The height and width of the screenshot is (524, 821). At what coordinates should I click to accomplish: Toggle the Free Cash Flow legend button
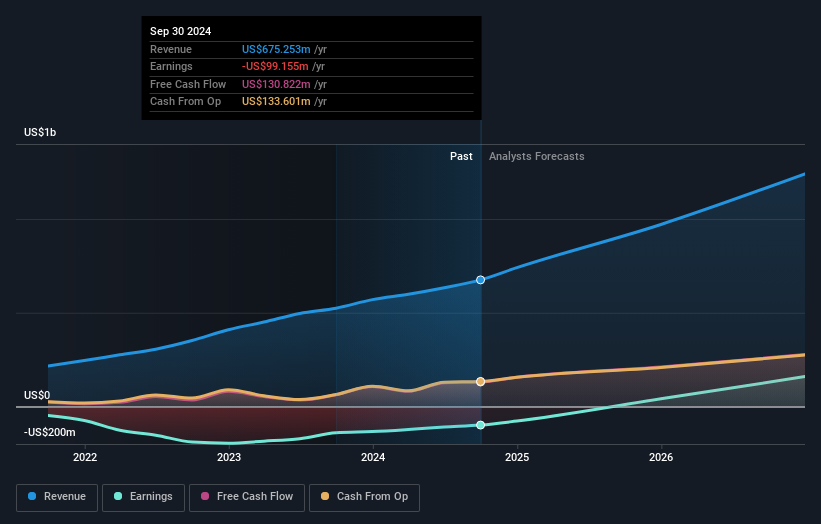pyautogui.click(x=247, y=497)
